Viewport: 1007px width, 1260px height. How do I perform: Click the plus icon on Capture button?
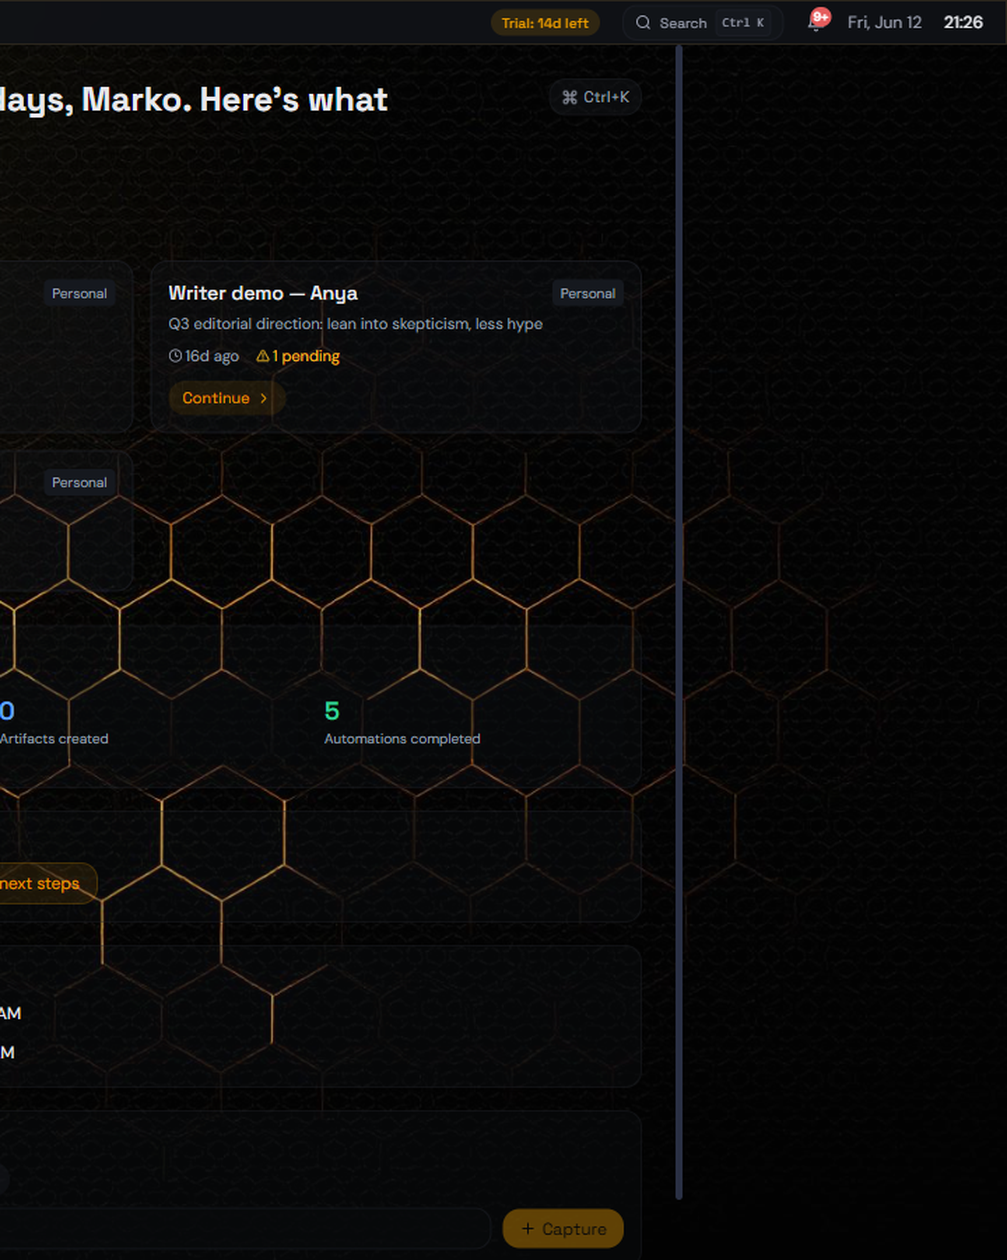[x=528, y=1229]
